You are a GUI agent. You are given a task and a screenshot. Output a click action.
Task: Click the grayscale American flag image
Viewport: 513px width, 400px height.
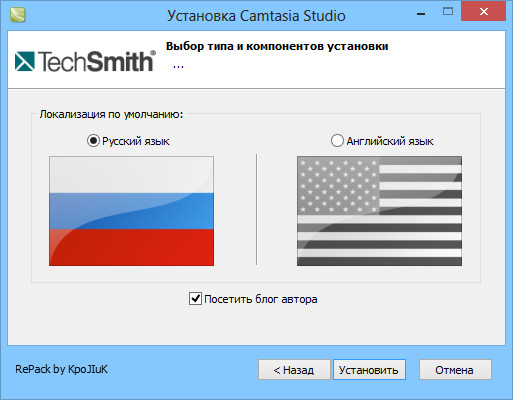tap(379, 211)
